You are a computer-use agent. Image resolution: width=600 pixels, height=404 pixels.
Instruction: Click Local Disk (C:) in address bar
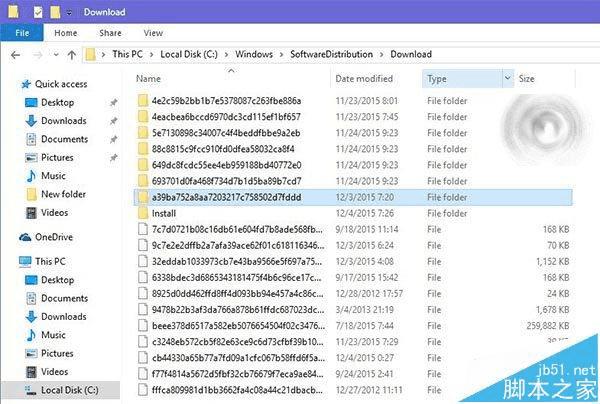click(189, 54)
